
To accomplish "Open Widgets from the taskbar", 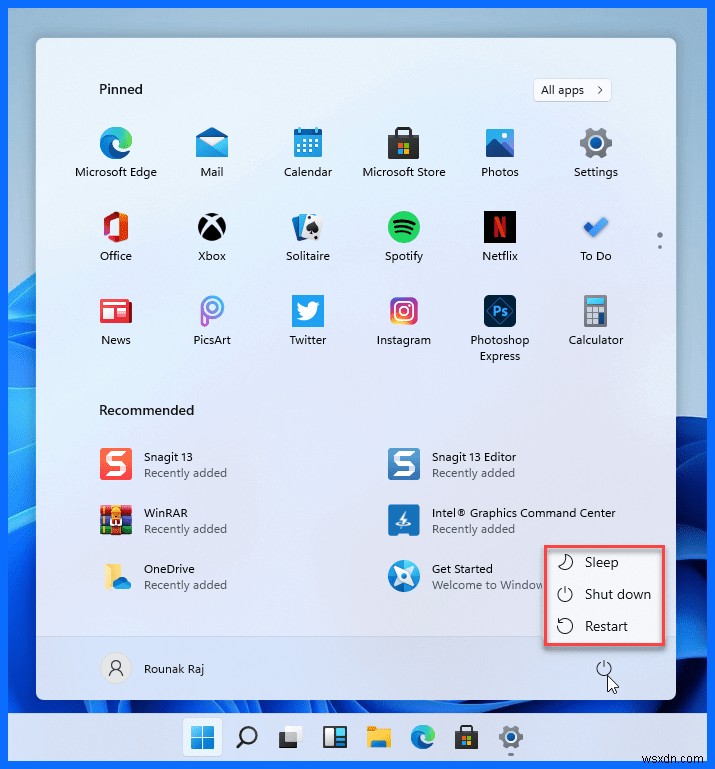I will coord(334,737).
